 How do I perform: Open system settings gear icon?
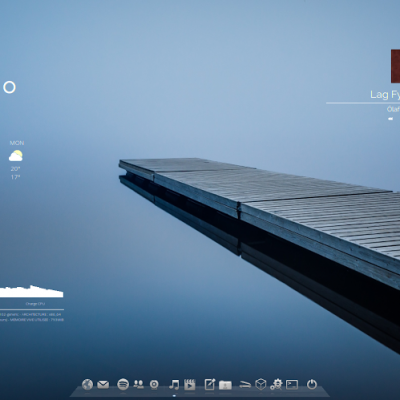tap(276, 384)
